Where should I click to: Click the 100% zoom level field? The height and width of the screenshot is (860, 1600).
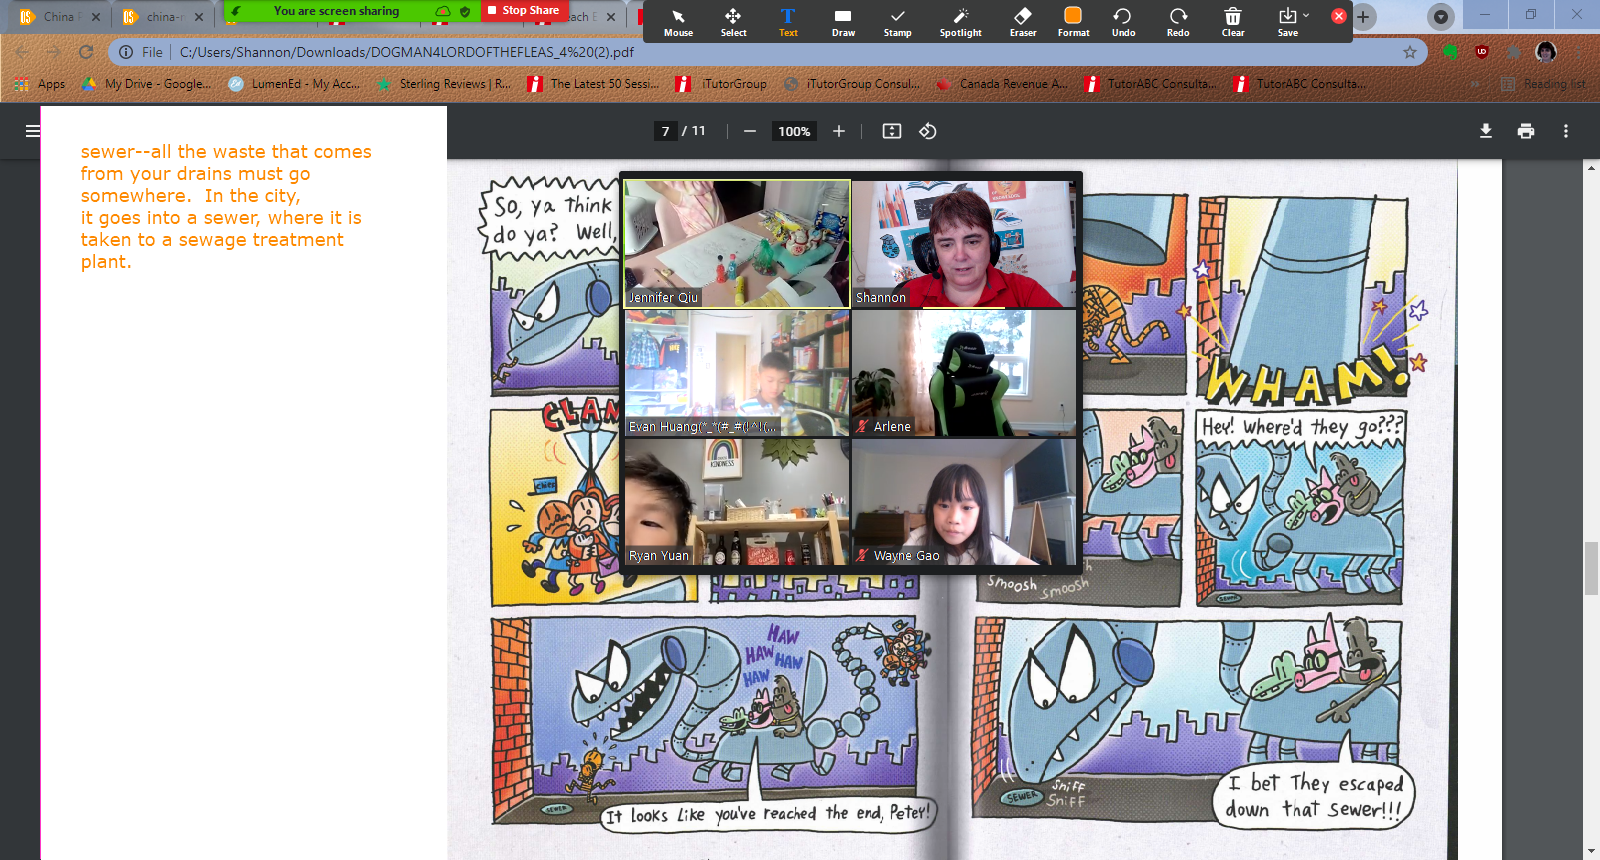pyautogui.click(x=794, y=131)
